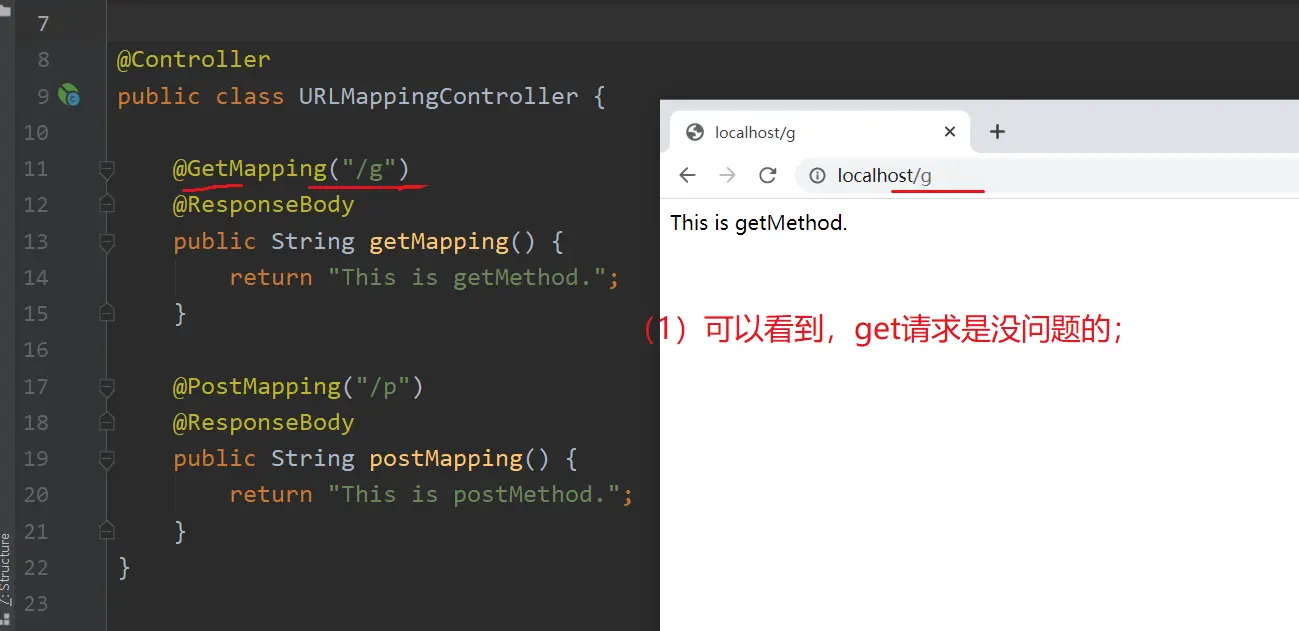The width and height of the screenshot is (1299, 631).
Task: Click the @ResponseBody annotation on line 18
Action: click(264, 423)
